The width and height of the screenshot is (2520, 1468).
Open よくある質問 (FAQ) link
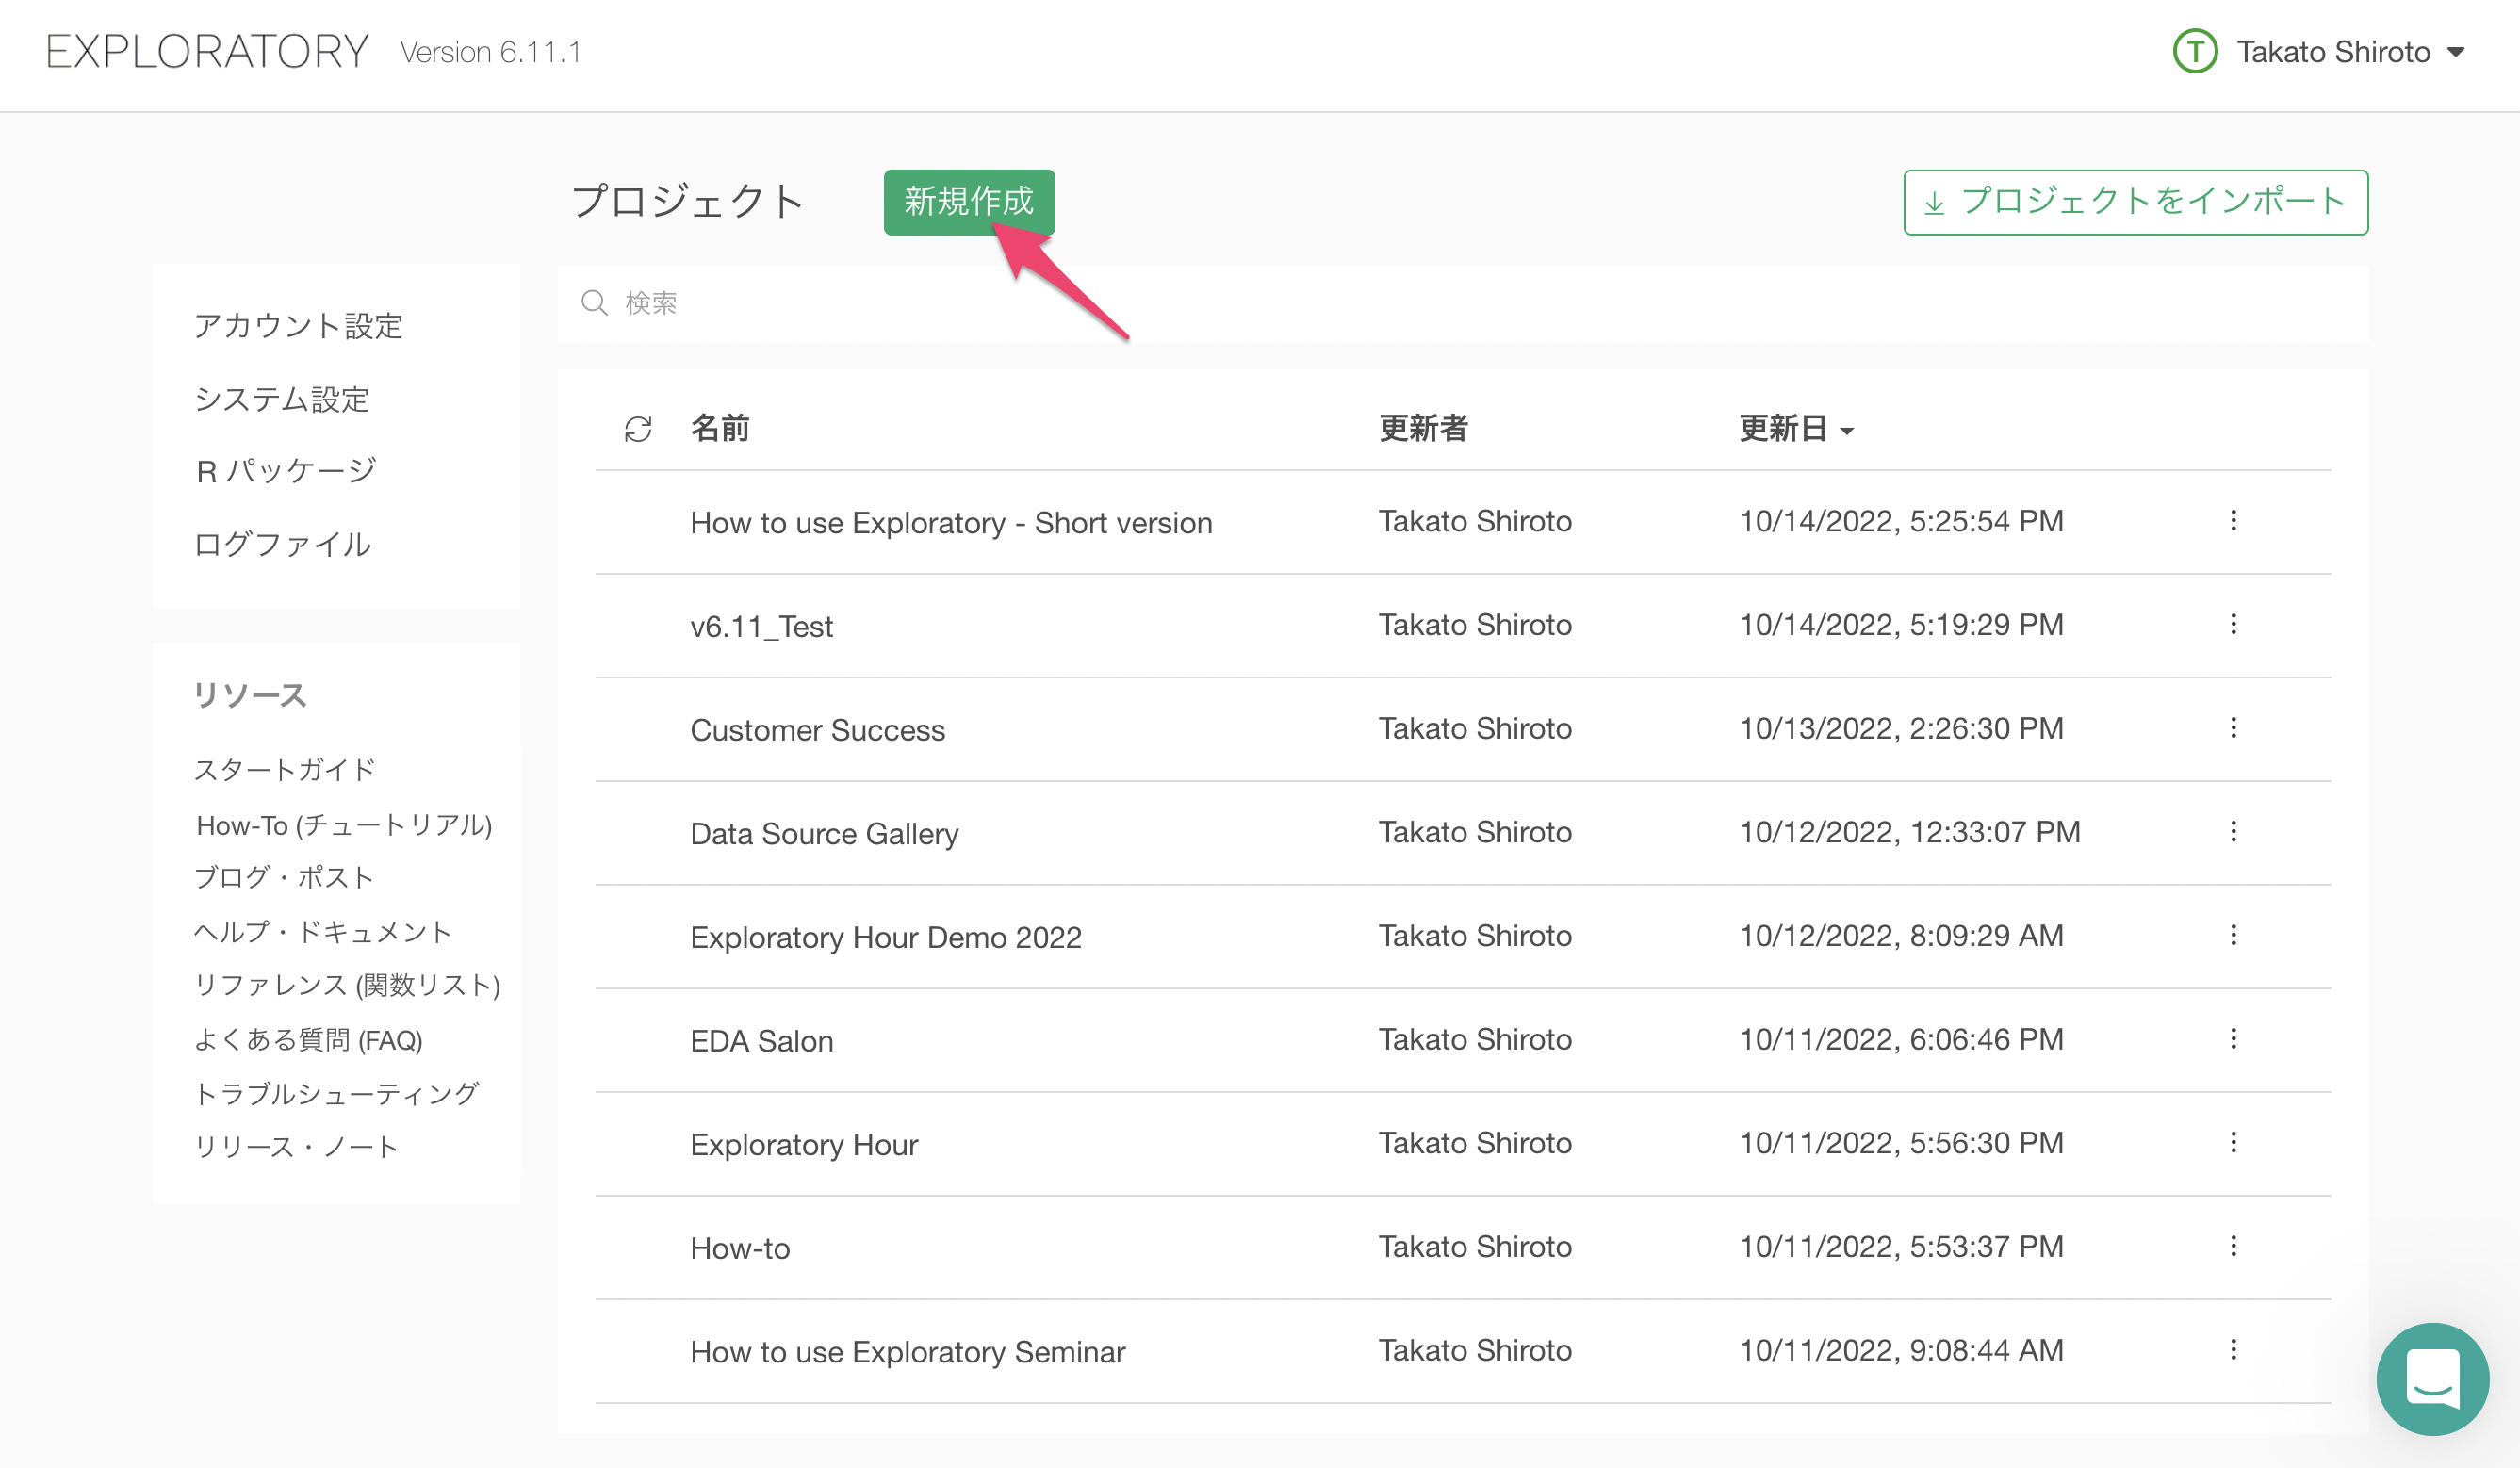(308, 1040)
